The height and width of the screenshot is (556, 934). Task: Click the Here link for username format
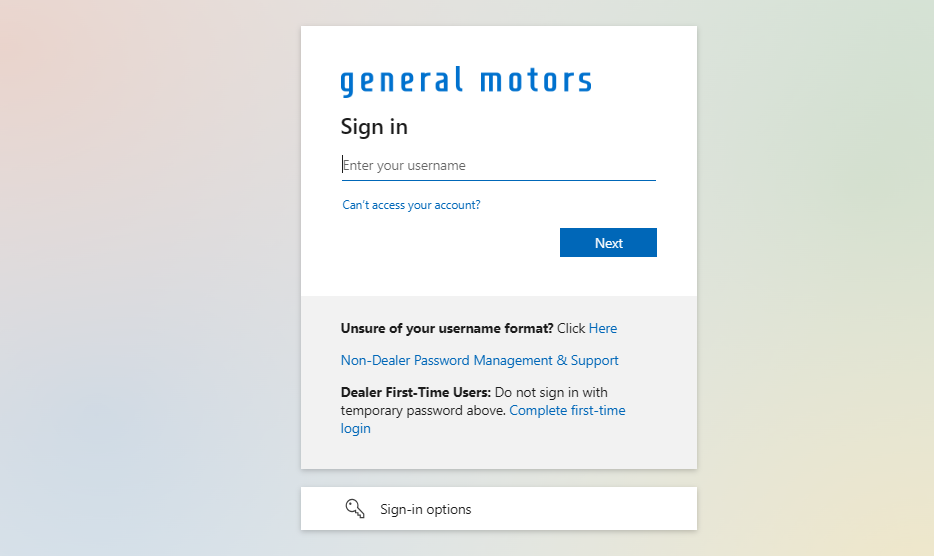[x=602, y=328]
